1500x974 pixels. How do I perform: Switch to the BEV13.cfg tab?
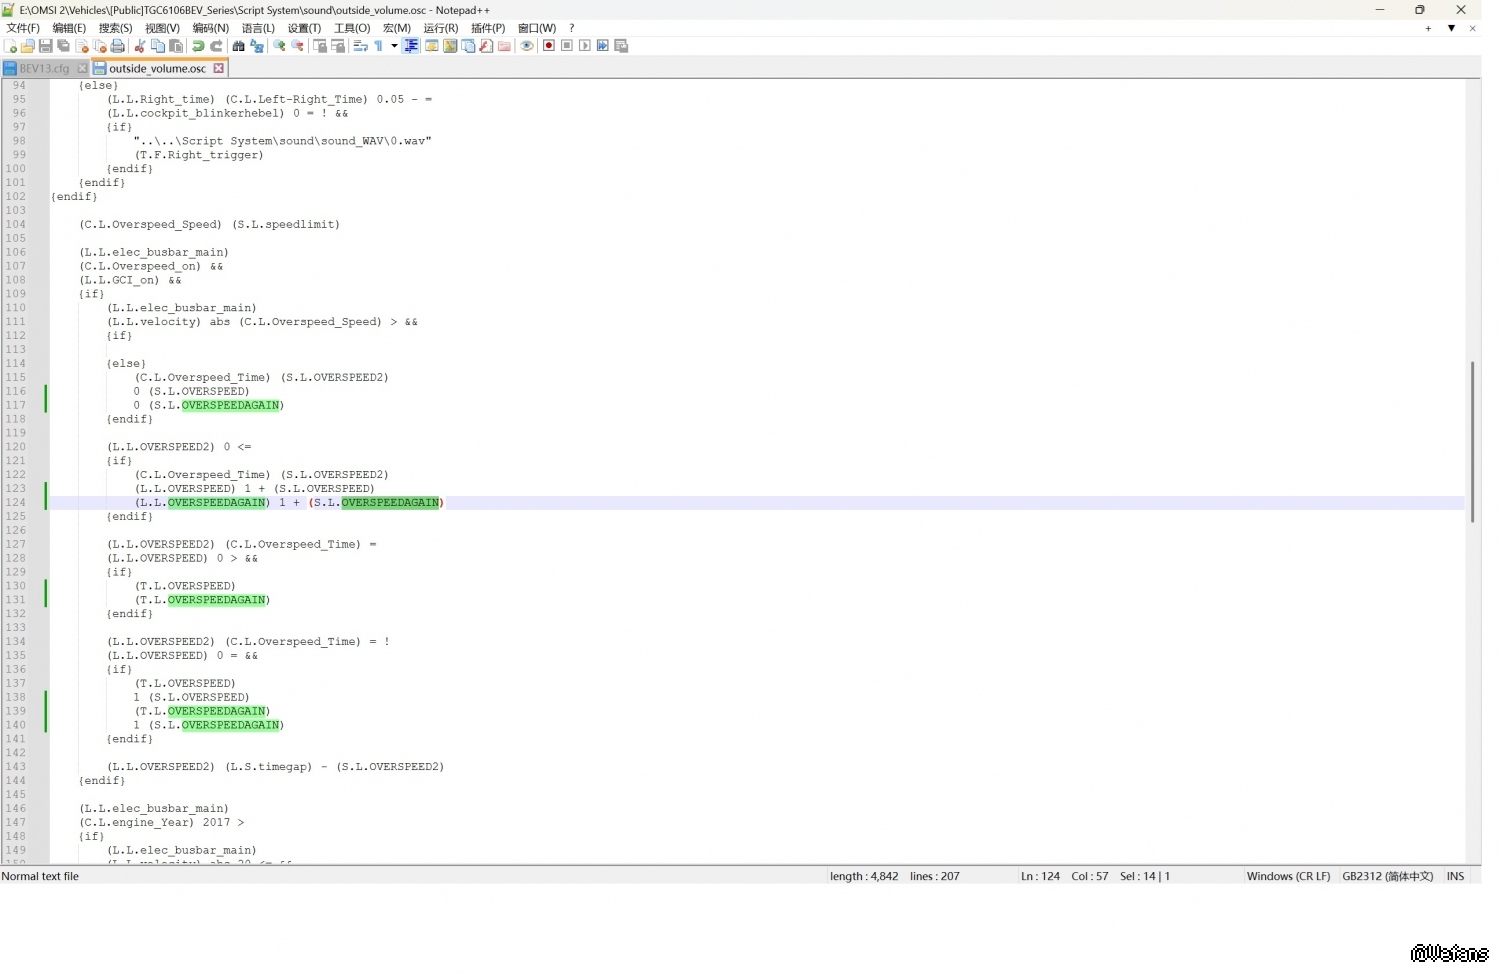44,69
